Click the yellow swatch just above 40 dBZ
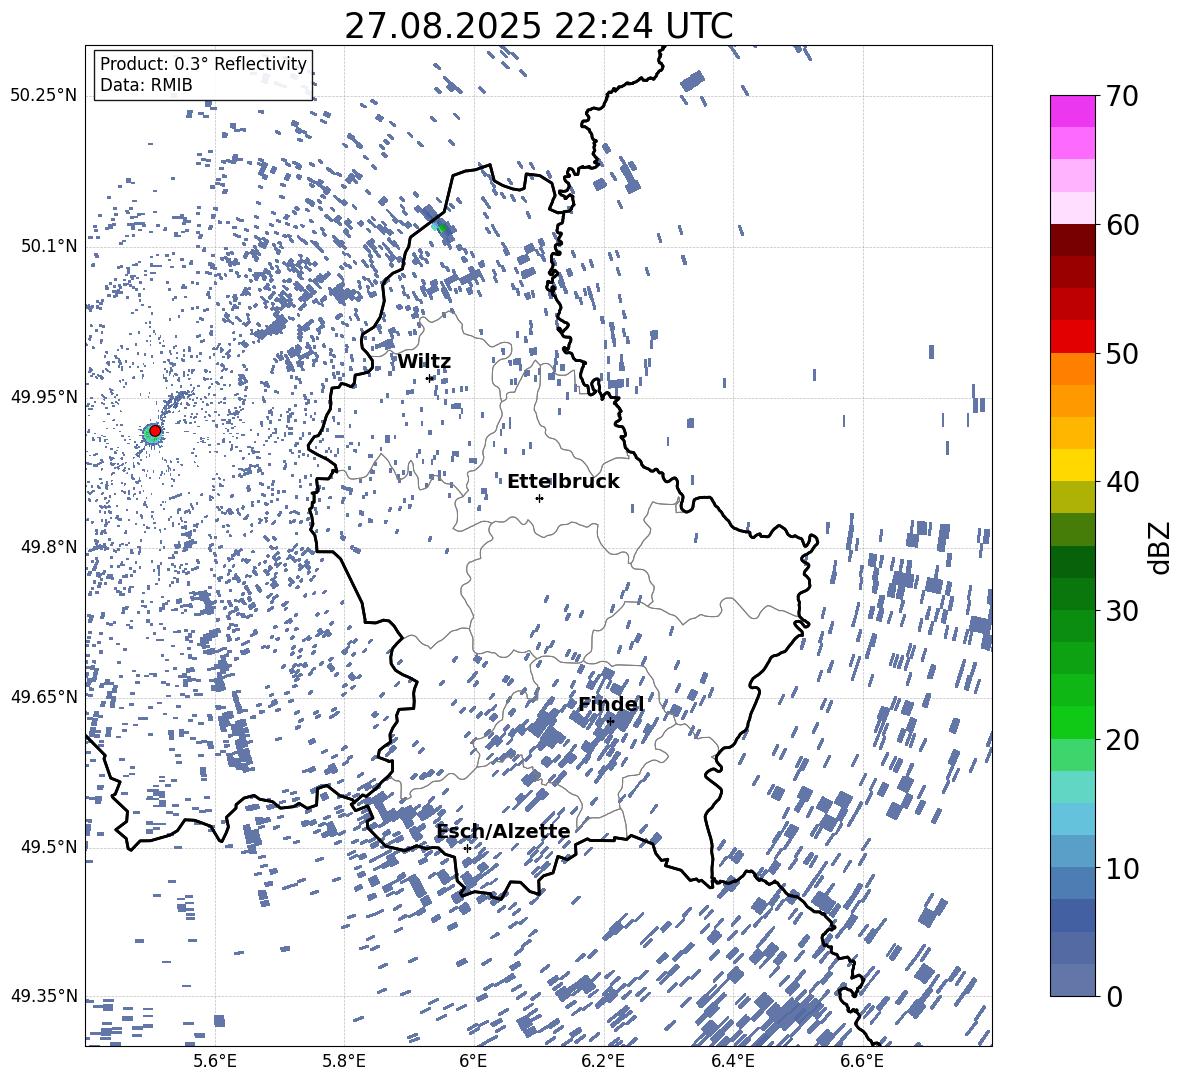The image size is (1184, 1081). tap(1072, 465)
